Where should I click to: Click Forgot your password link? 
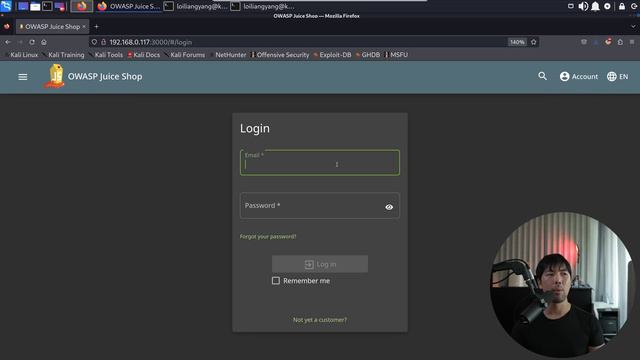[268, 236]
